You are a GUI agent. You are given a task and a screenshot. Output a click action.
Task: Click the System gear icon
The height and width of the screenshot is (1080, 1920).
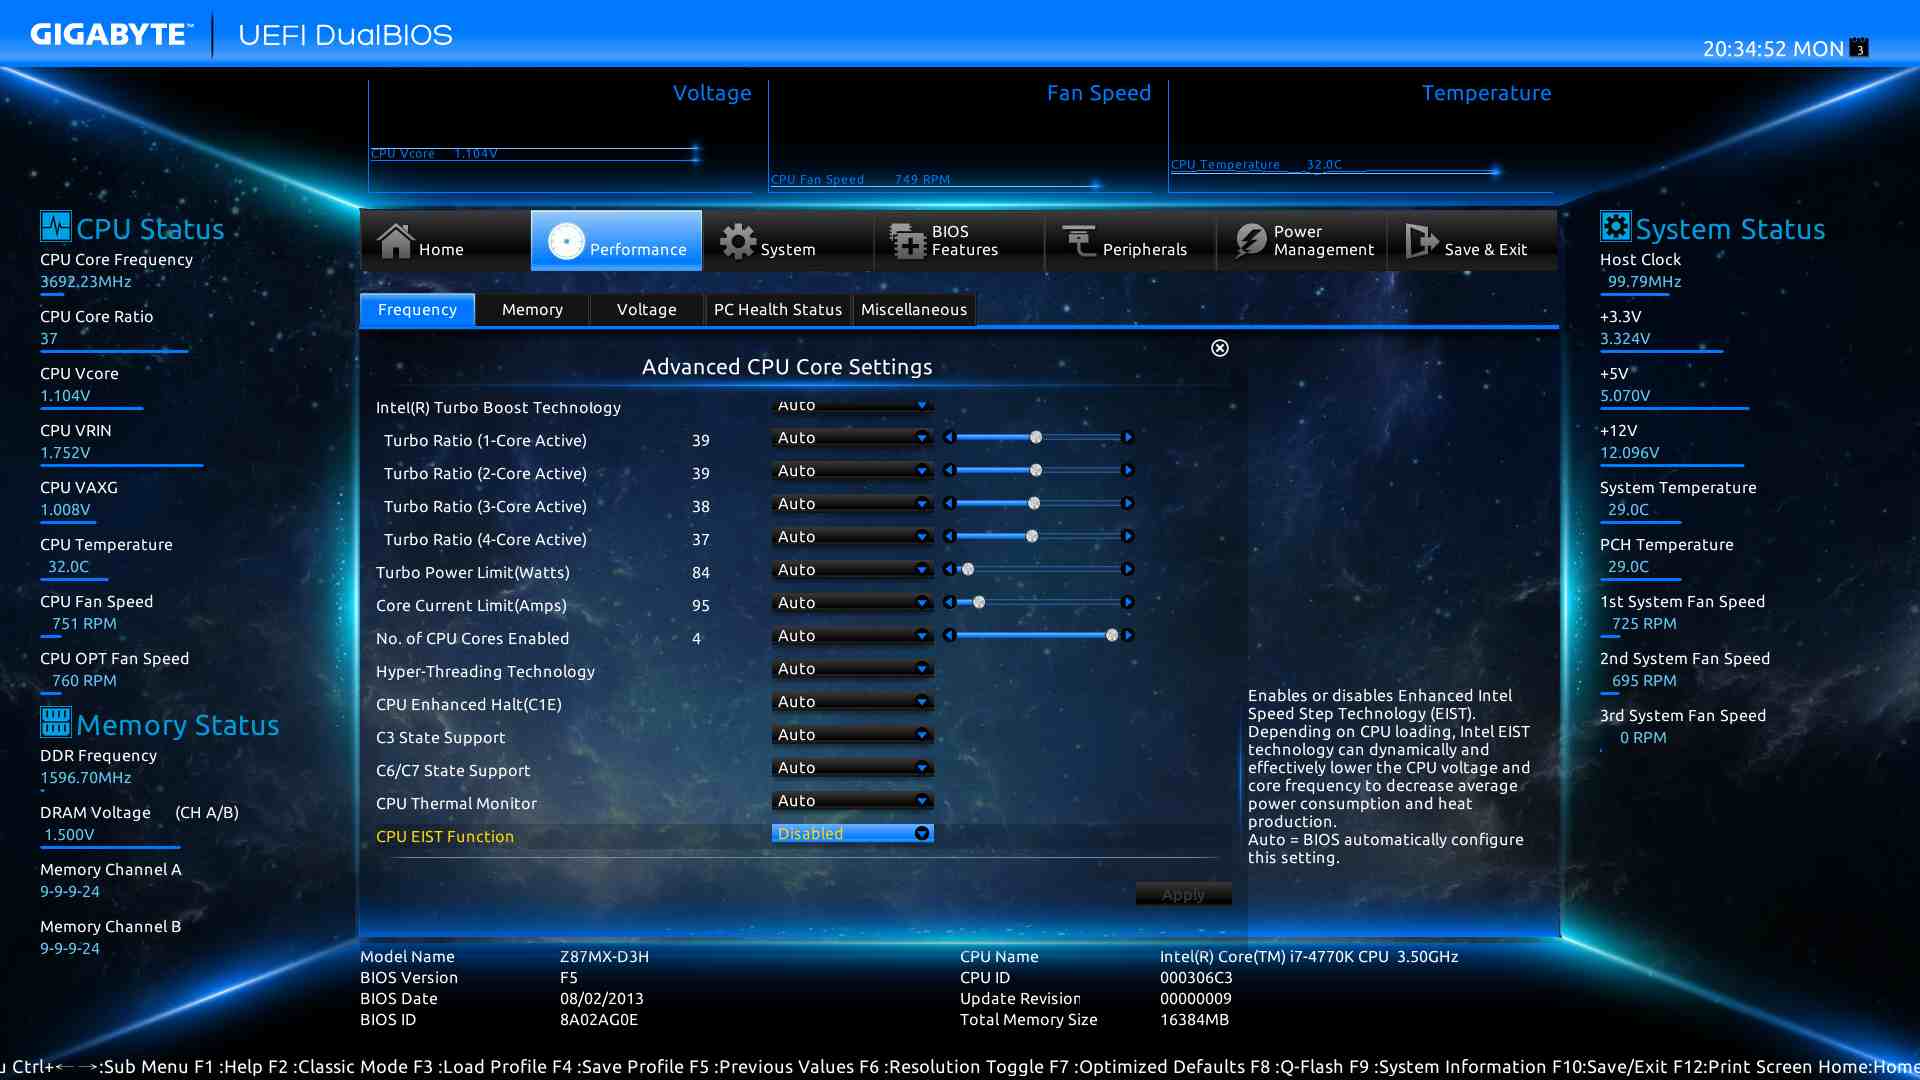click(738, 241)
